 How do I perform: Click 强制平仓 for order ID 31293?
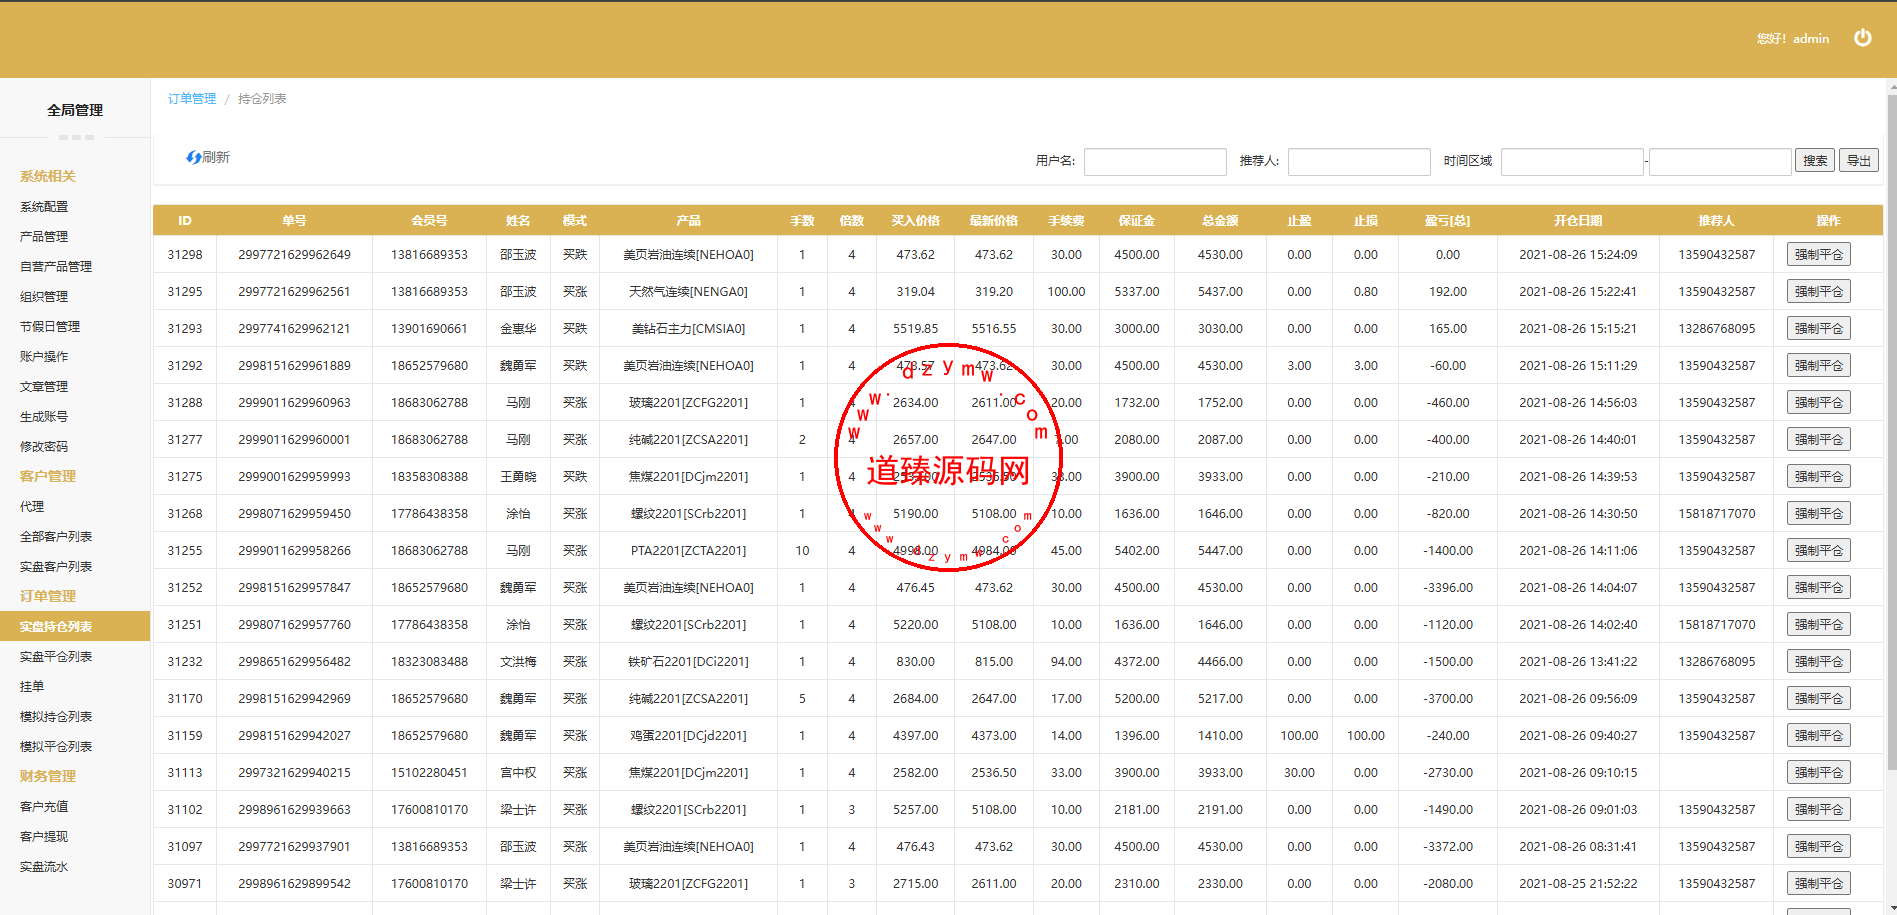(1818, 329)
